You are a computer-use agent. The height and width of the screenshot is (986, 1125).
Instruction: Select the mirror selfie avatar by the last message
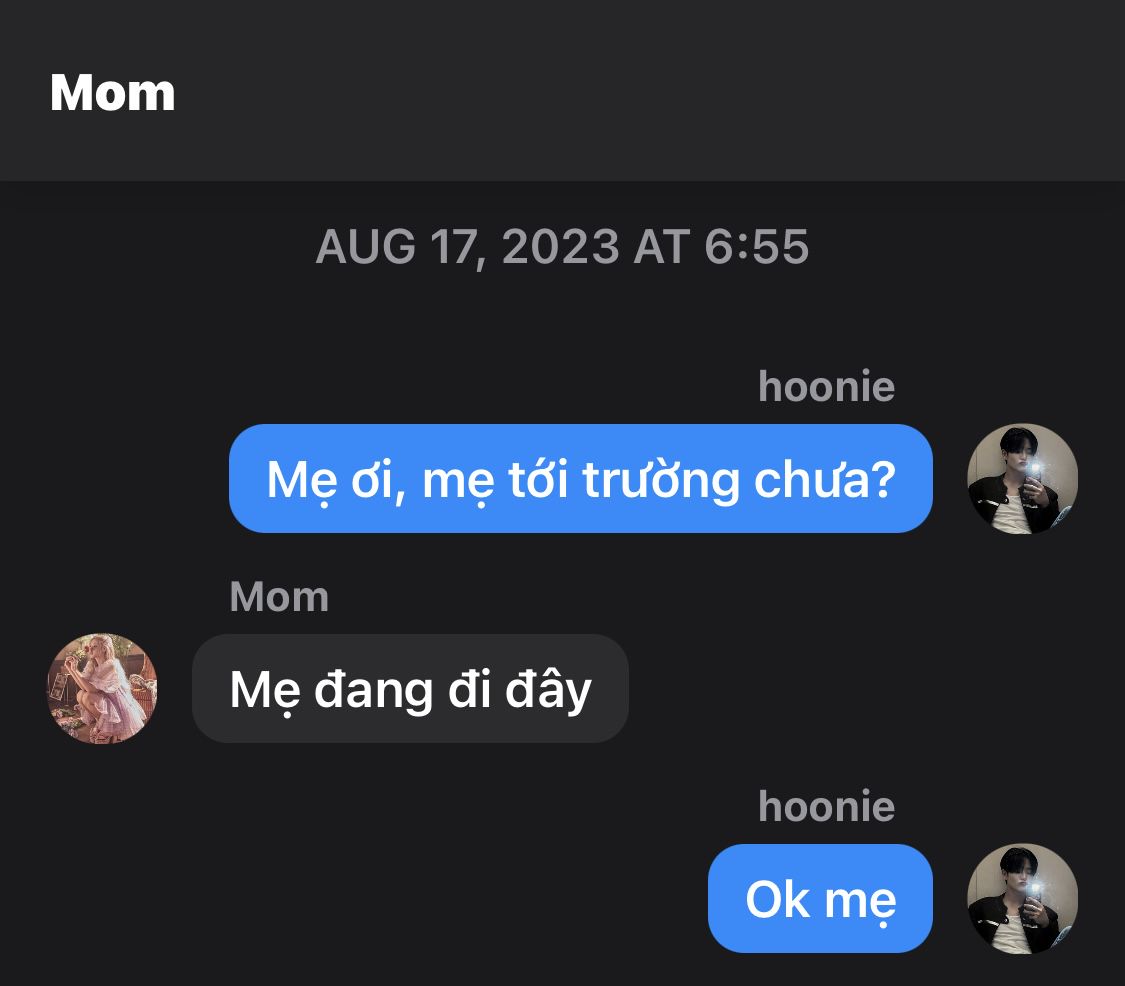1022,899
